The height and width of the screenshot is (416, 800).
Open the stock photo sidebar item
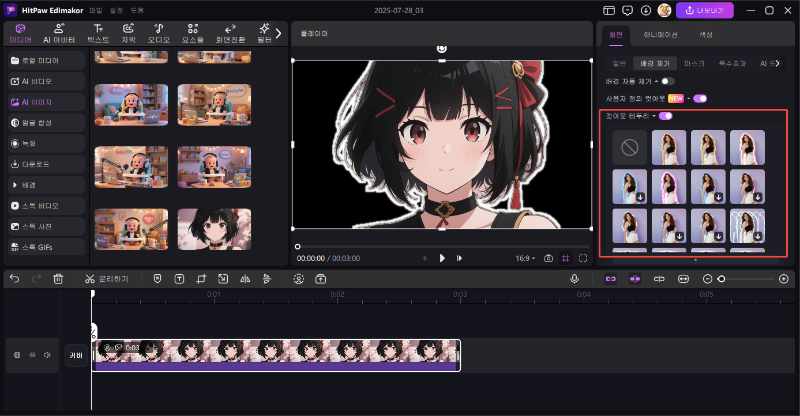click(x=46, y=226)
